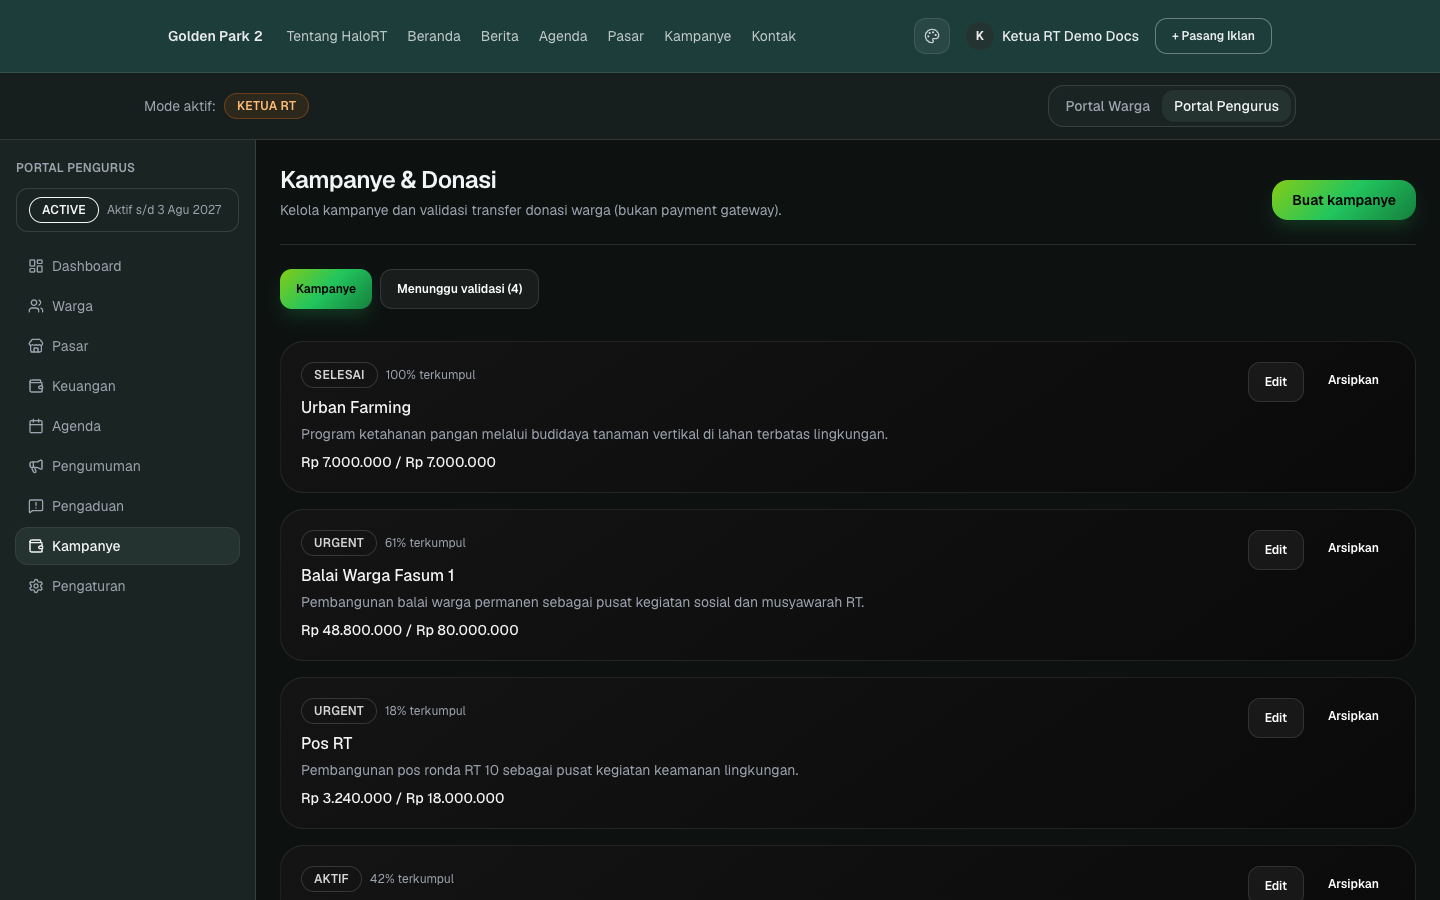This screenshot has width=1440, height=900.
Task: Show Menunggu validasi (4) tab
Action: coord(459,289)
